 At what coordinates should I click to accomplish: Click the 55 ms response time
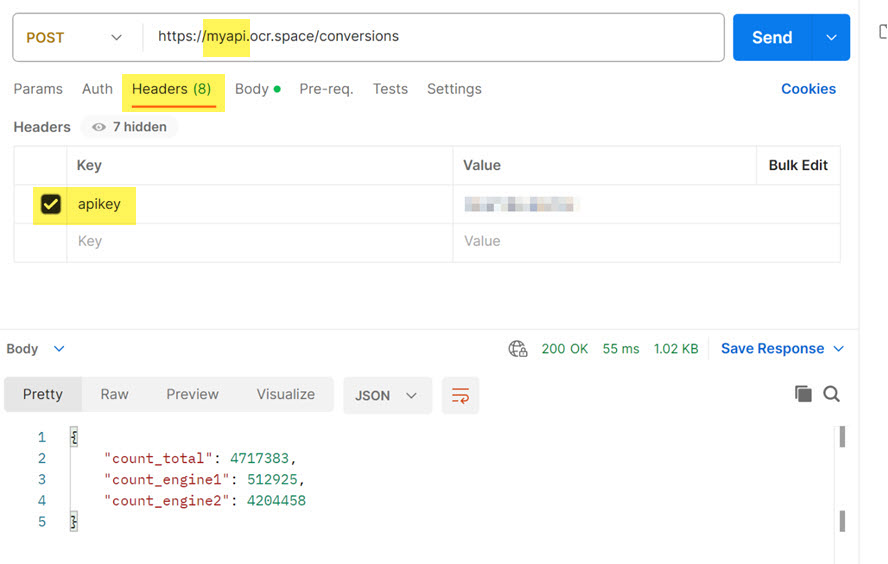pos(621,349)
